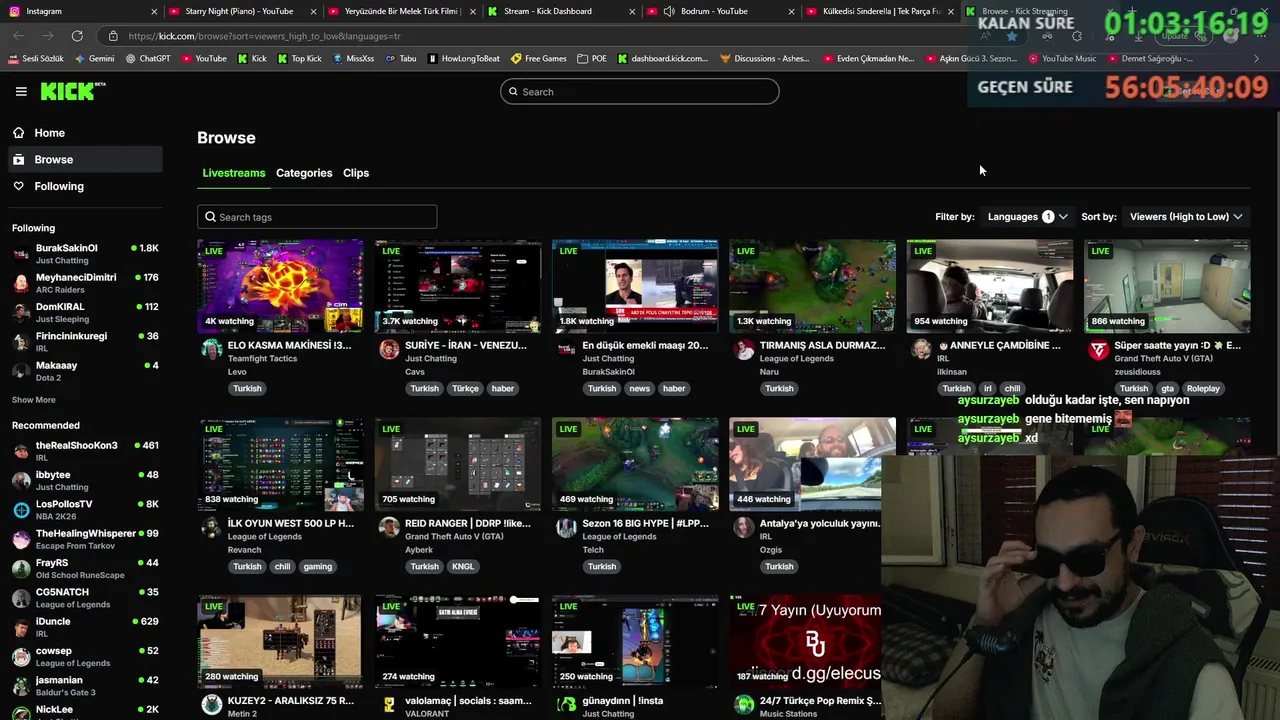Click DomKIRAL avatar in Following list

21,313
